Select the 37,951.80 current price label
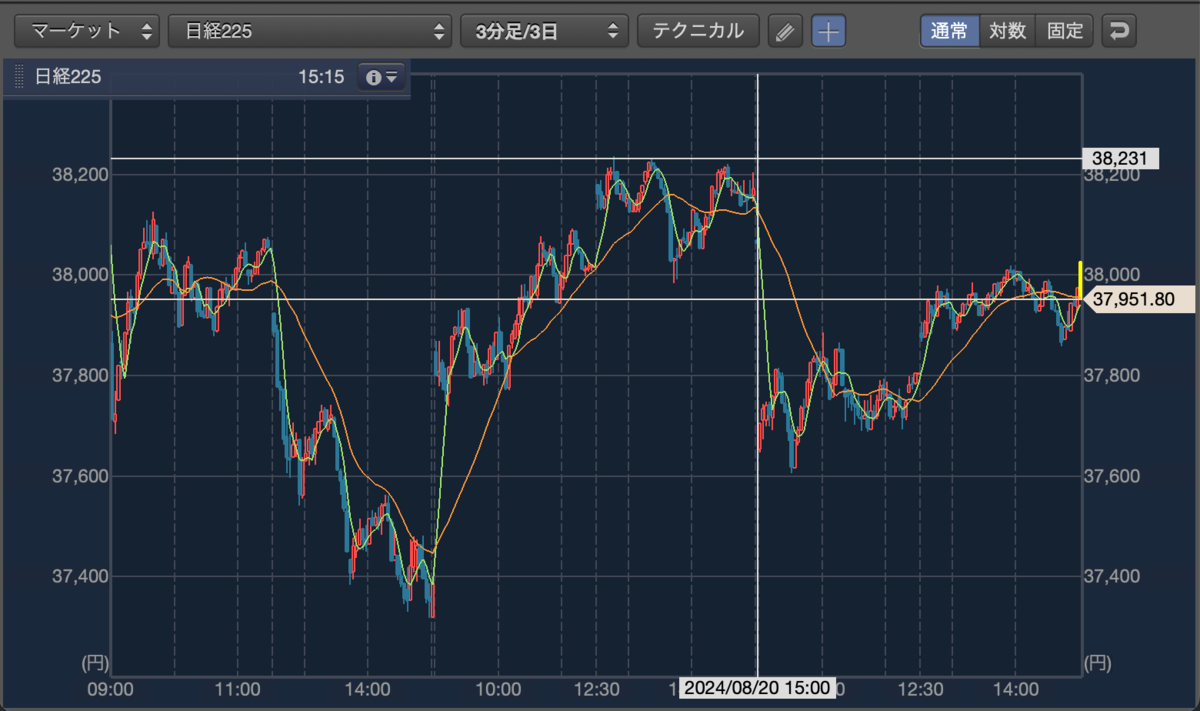The width and height of the screenshot is (1200, 711). pyautogui.click(x=1139, y=299)
